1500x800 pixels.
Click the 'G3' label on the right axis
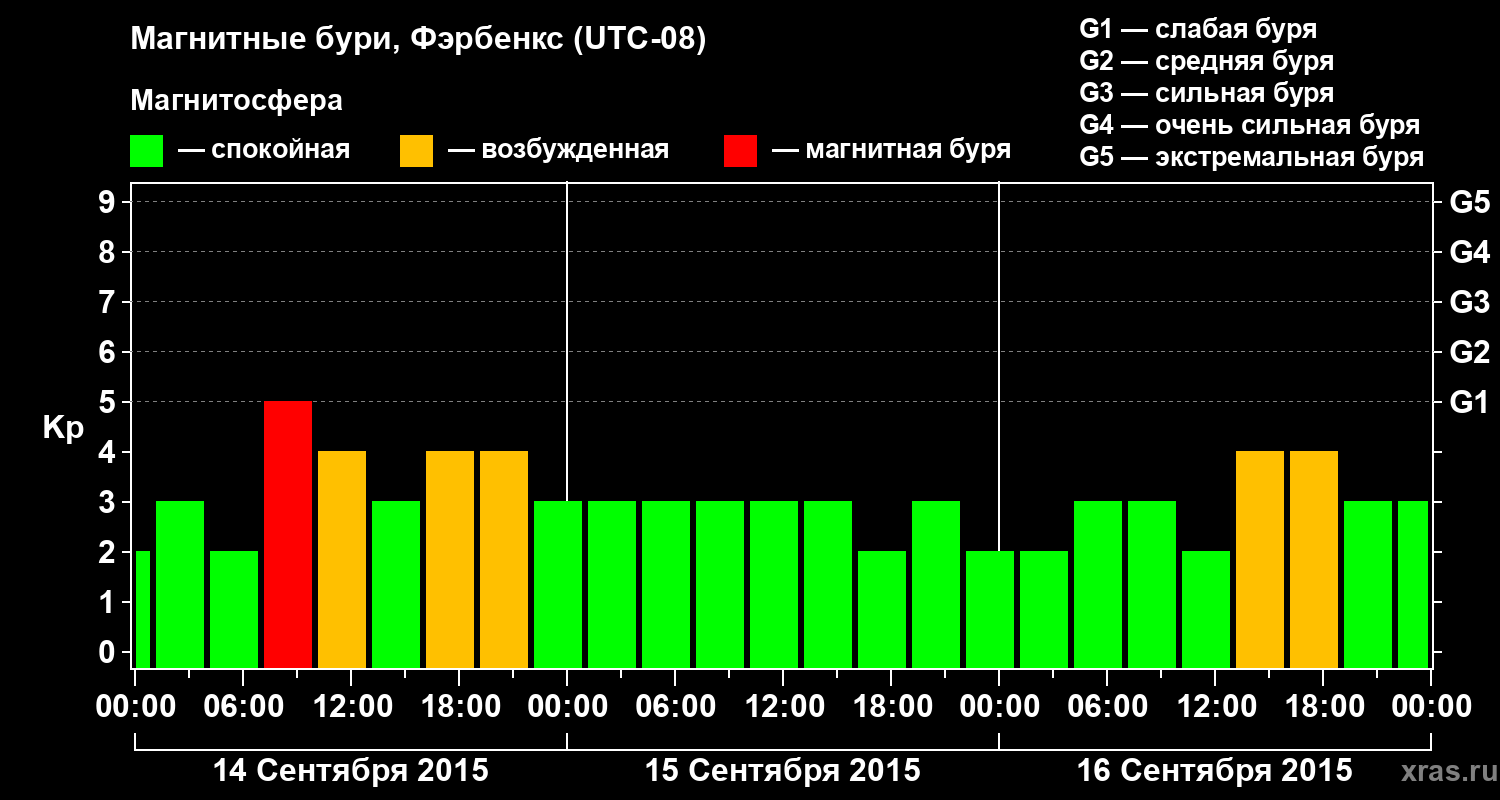(1470, 303)
